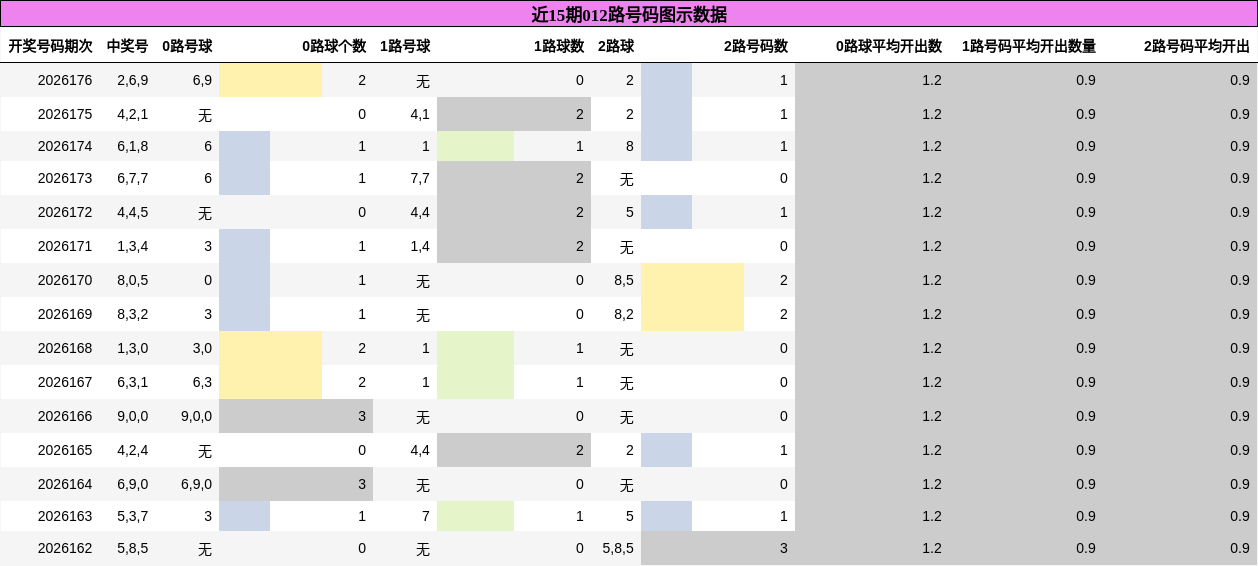Click 0路号球 value 6,9,0
The width and height of the screenshot is (1258, 566).
pos(196,484)
